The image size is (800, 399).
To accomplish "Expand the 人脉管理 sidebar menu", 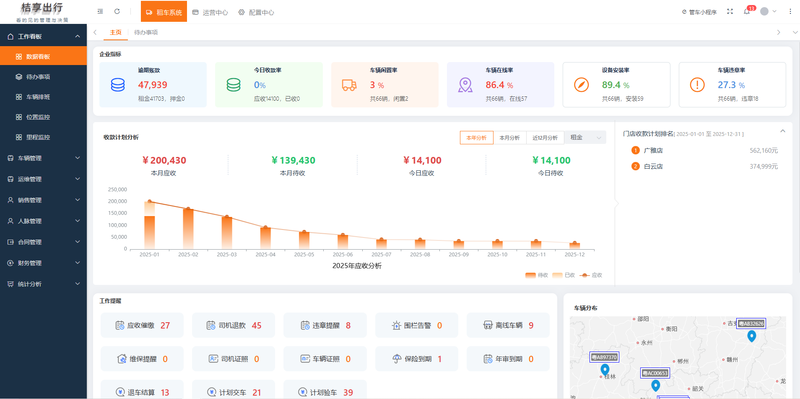I will click(x=43, y=221).
